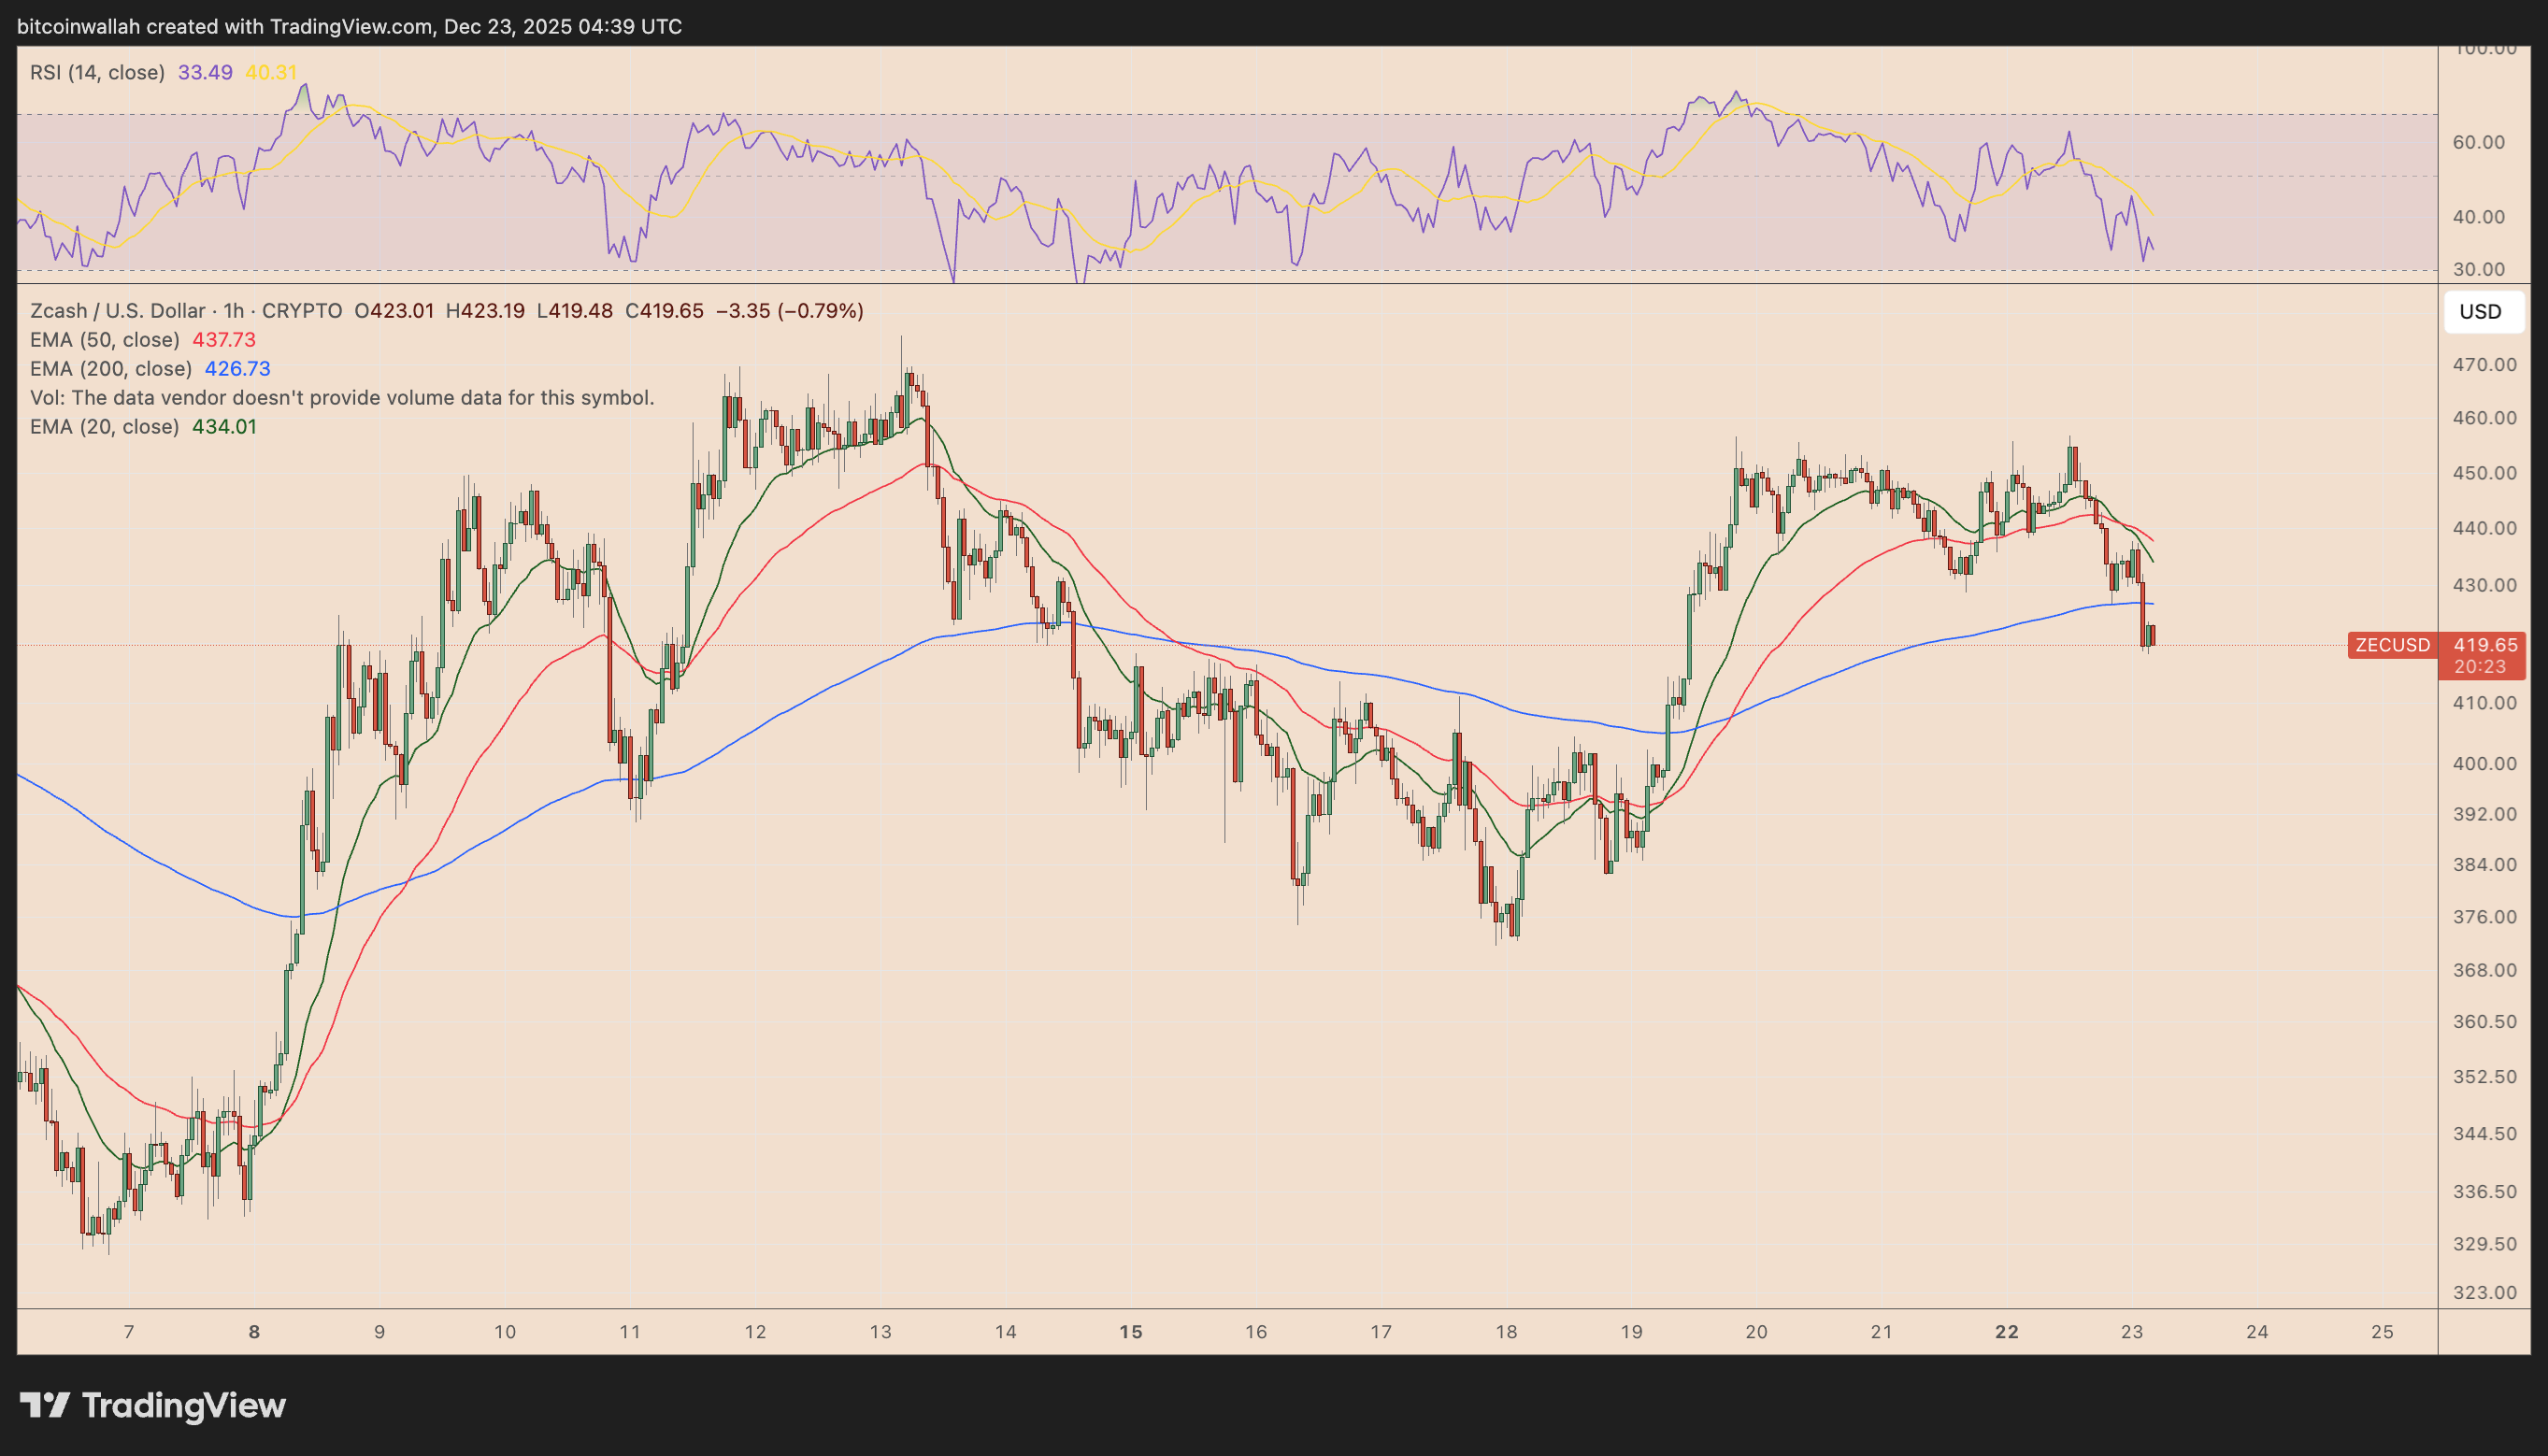Open the USD currency selector

coord(2484,311)
